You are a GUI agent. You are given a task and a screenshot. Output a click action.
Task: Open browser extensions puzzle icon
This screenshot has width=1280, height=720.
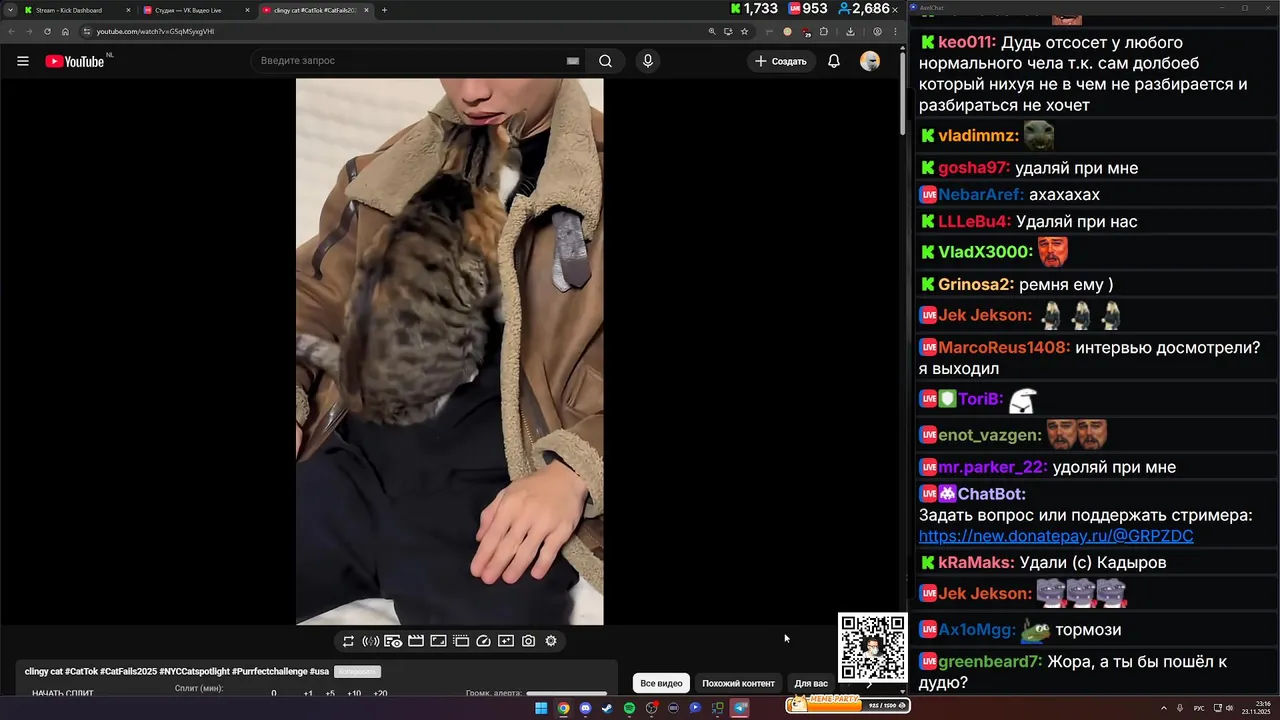tap(824, 31)
